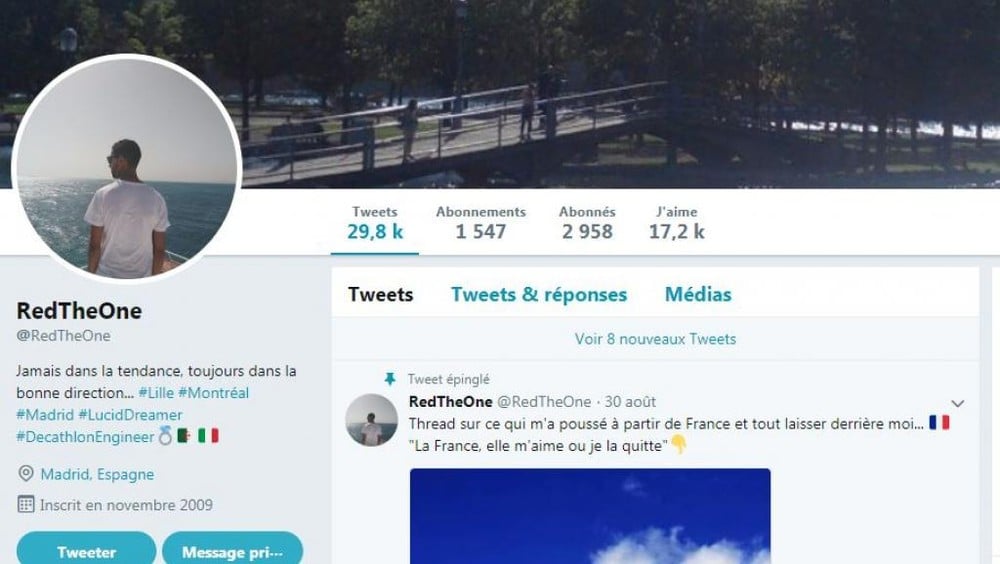The height and width of the screenshot is (564, 1000).
Task: Click the calendar icon next to join date
Action: click(x=26, y=504)
